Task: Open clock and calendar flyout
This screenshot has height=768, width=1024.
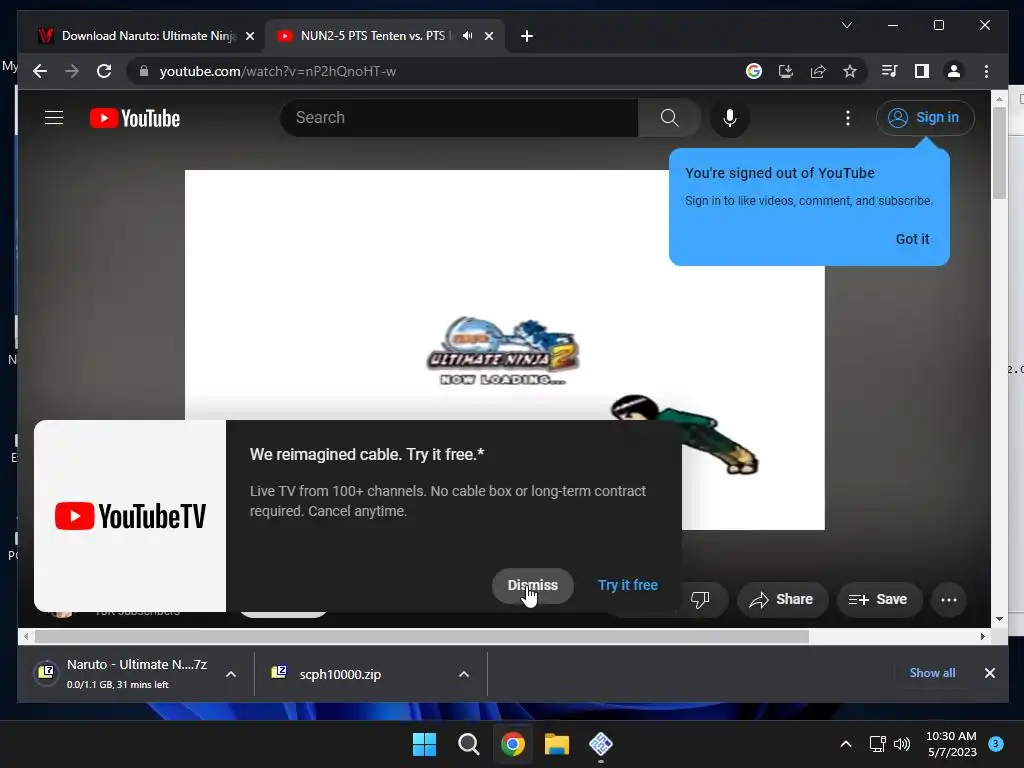Action: coord(951,744)
